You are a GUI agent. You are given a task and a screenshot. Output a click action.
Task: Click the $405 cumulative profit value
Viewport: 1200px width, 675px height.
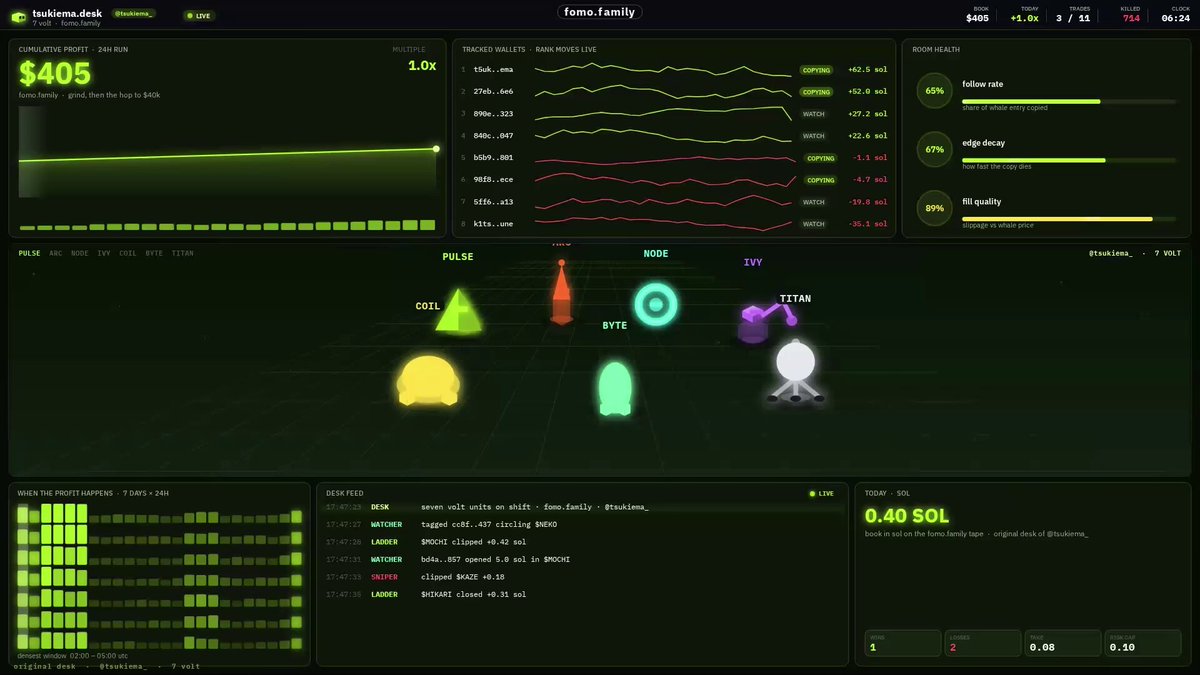click(55, 73)
